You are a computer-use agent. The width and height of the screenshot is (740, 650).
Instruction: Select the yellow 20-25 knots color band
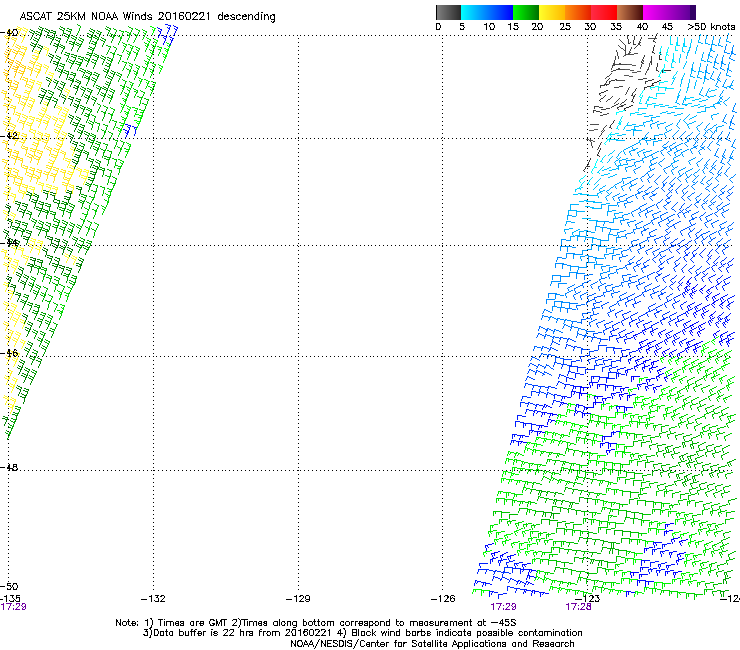tap(552, 12)
